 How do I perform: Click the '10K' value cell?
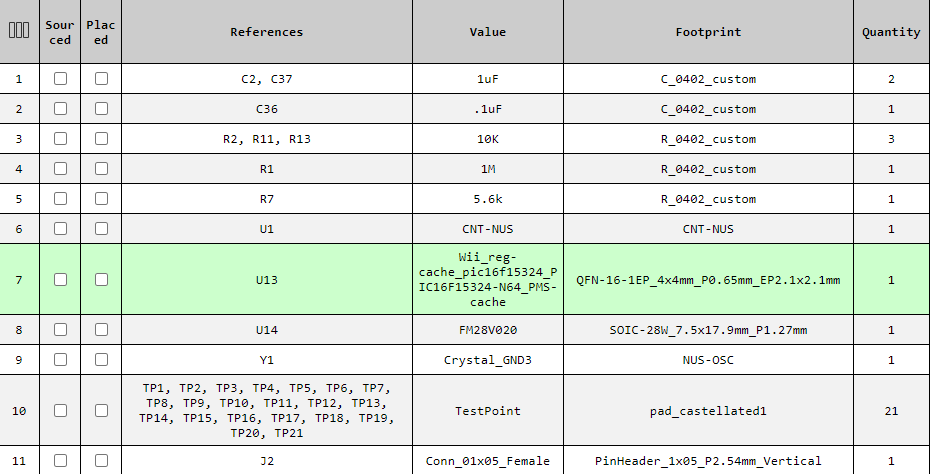coord(488,139)
